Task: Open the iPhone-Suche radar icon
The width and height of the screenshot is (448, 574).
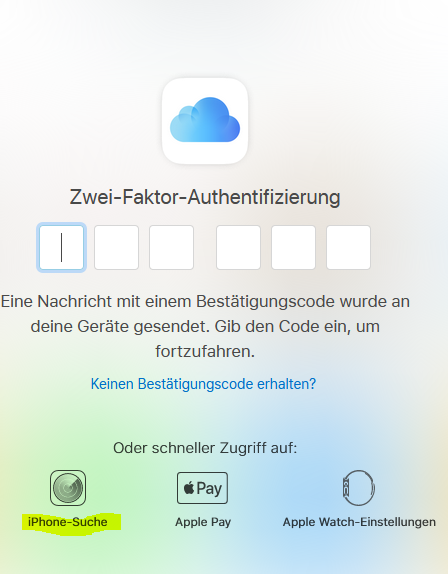Action: pos(68,488)
